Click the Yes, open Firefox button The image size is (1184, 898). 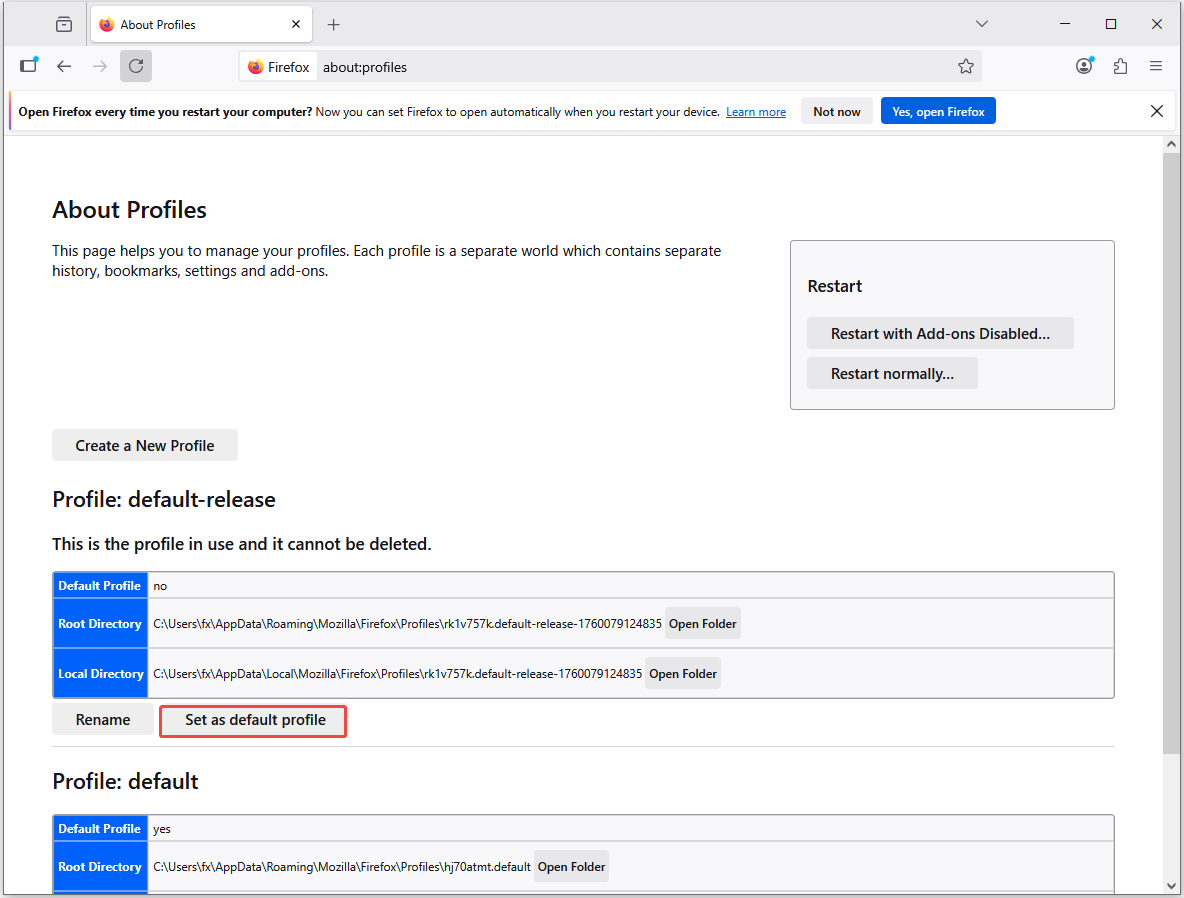tap(938, 110)
